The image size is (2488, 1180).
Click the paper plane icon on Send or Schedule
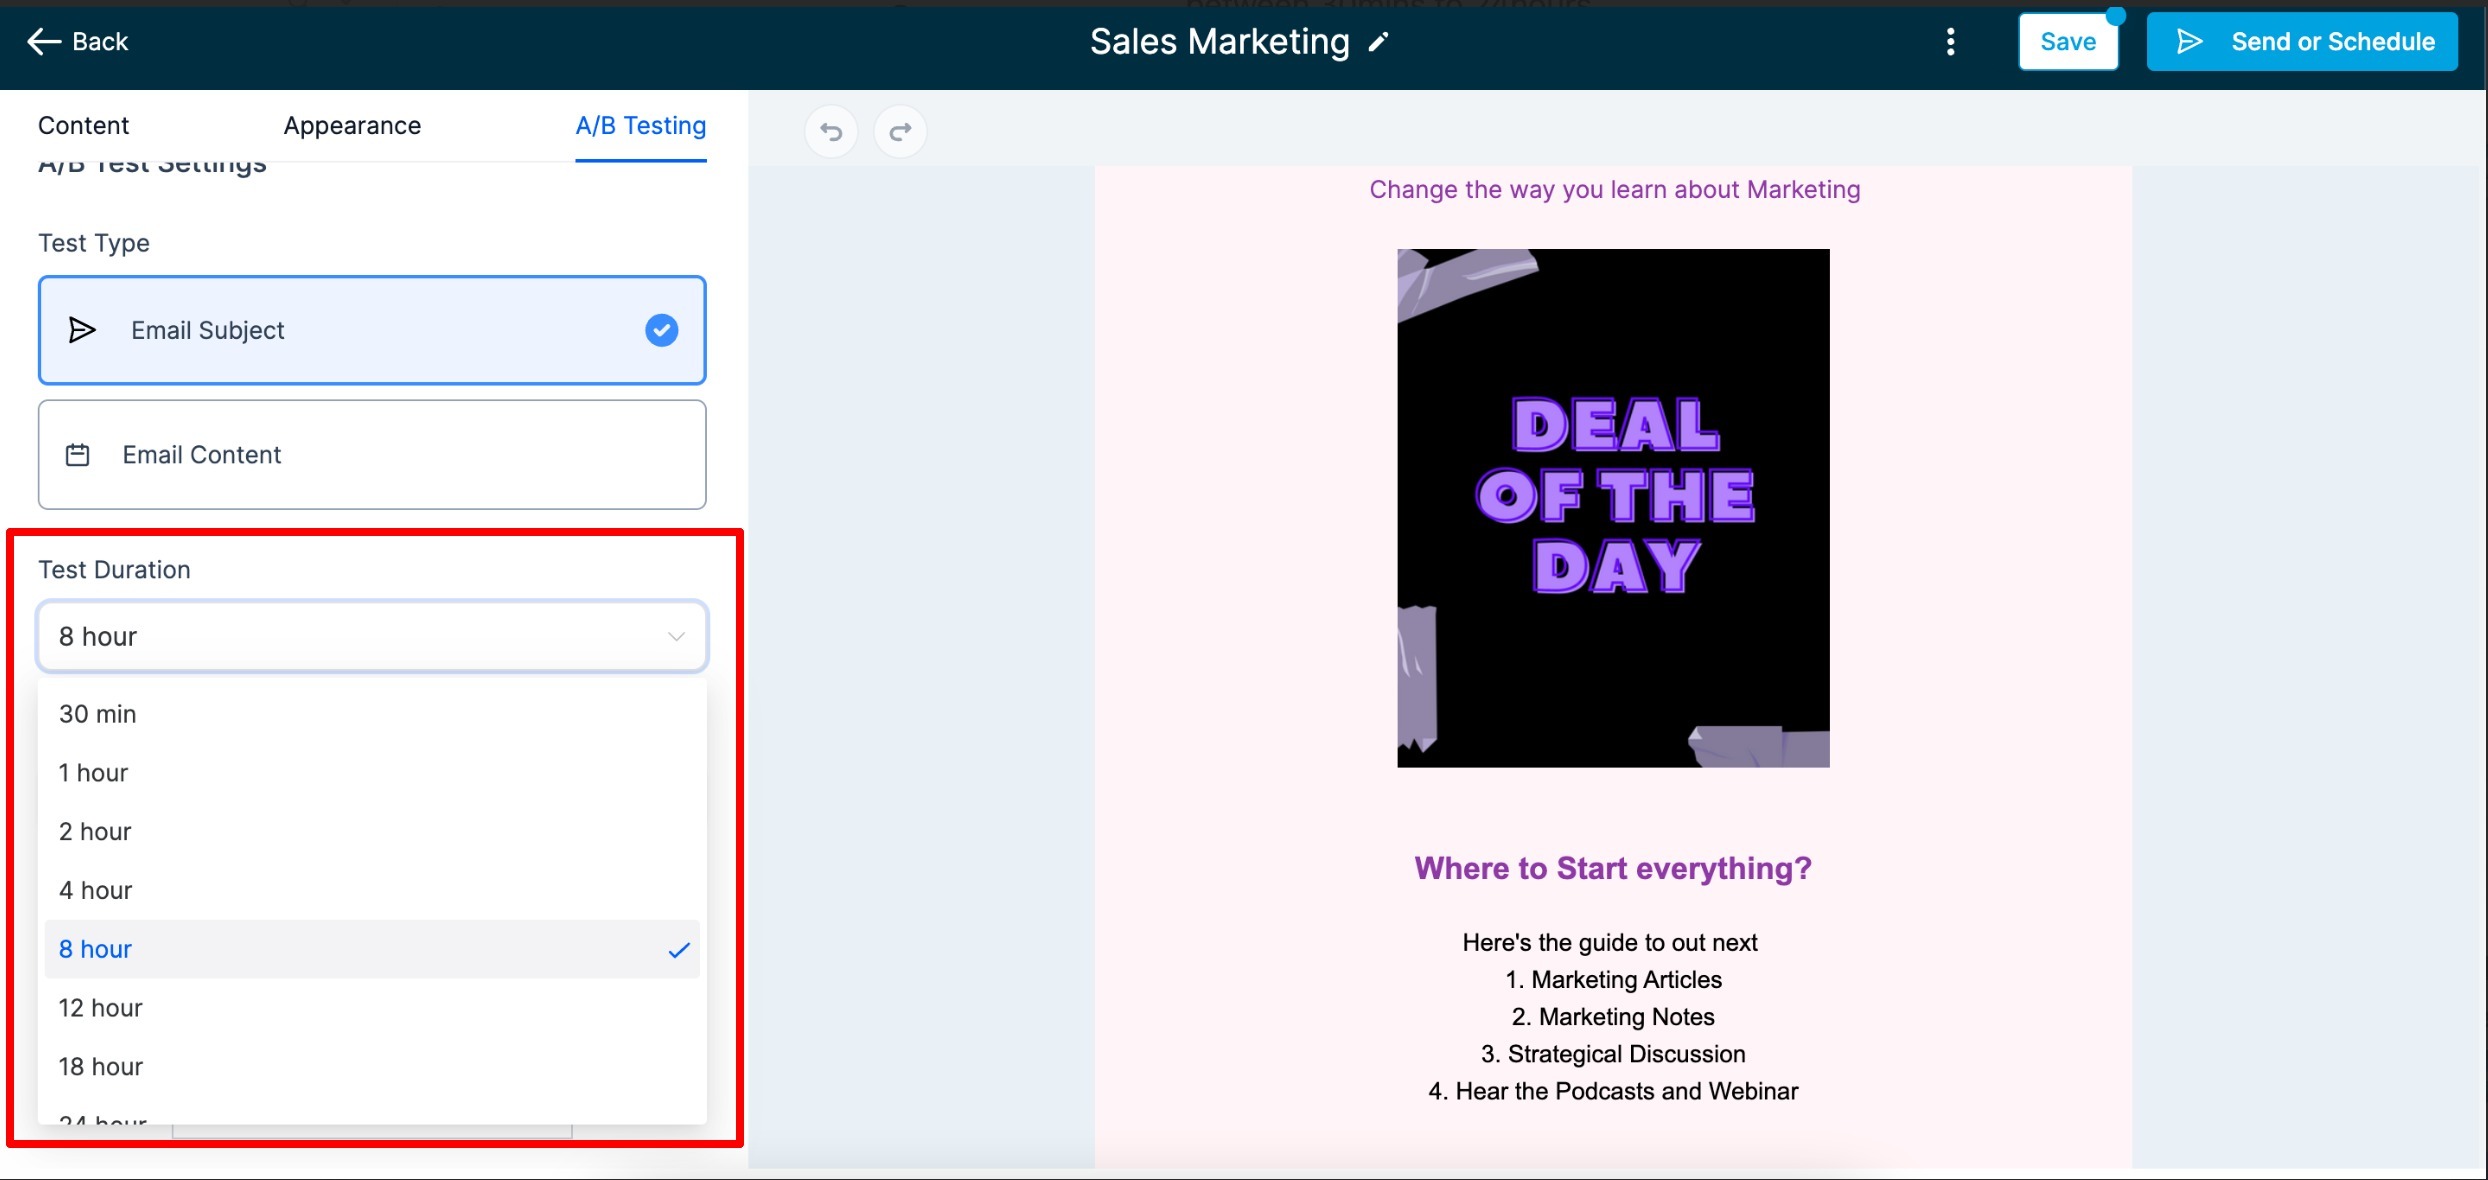tap(2190, 42)
